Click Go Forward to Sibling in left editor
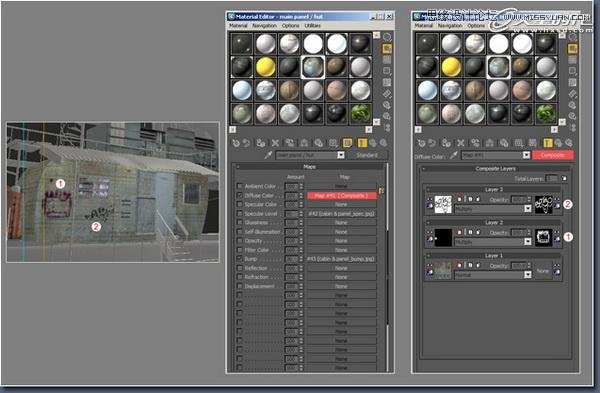The image size is (600, 393). coord(383,143)
